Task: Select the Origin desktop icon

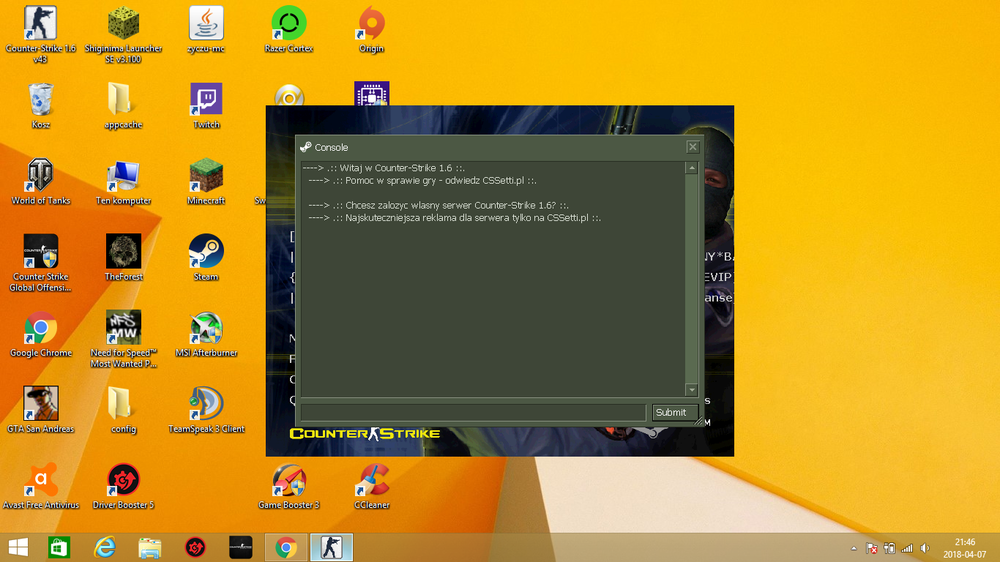Action: [371, 29]
